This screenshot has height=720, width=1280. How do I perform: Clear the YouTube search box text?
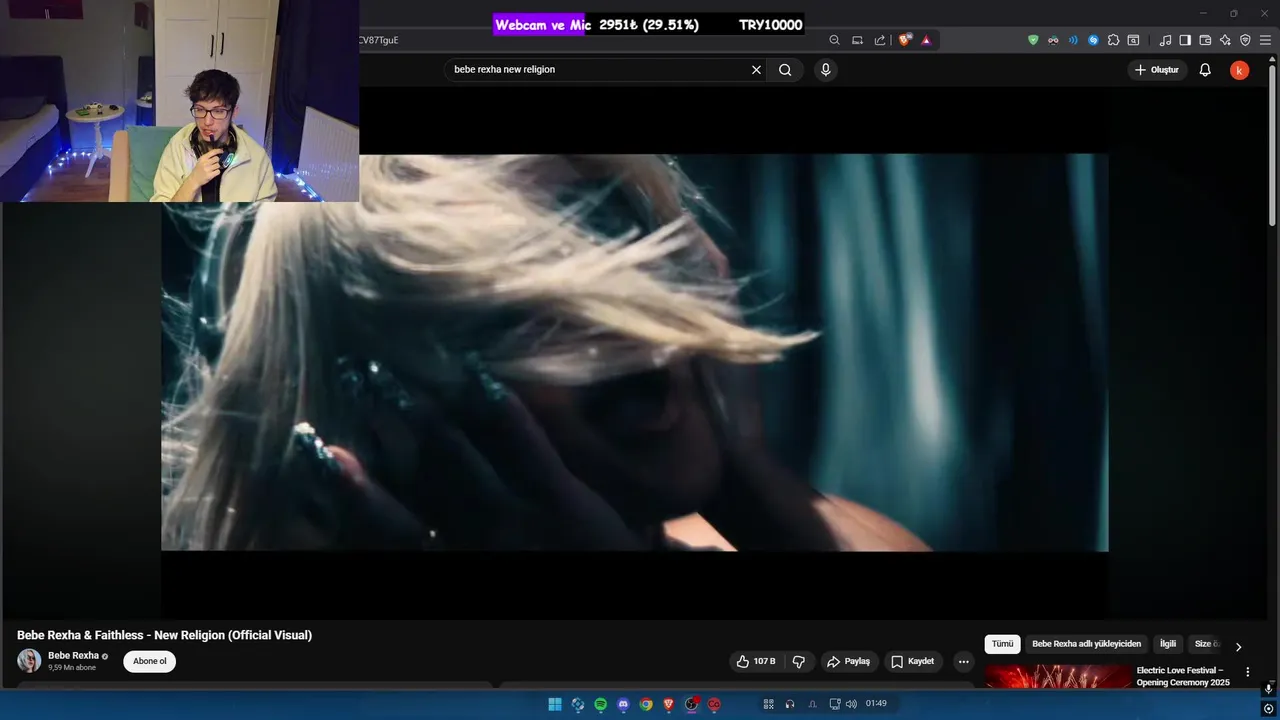(756, 70)
